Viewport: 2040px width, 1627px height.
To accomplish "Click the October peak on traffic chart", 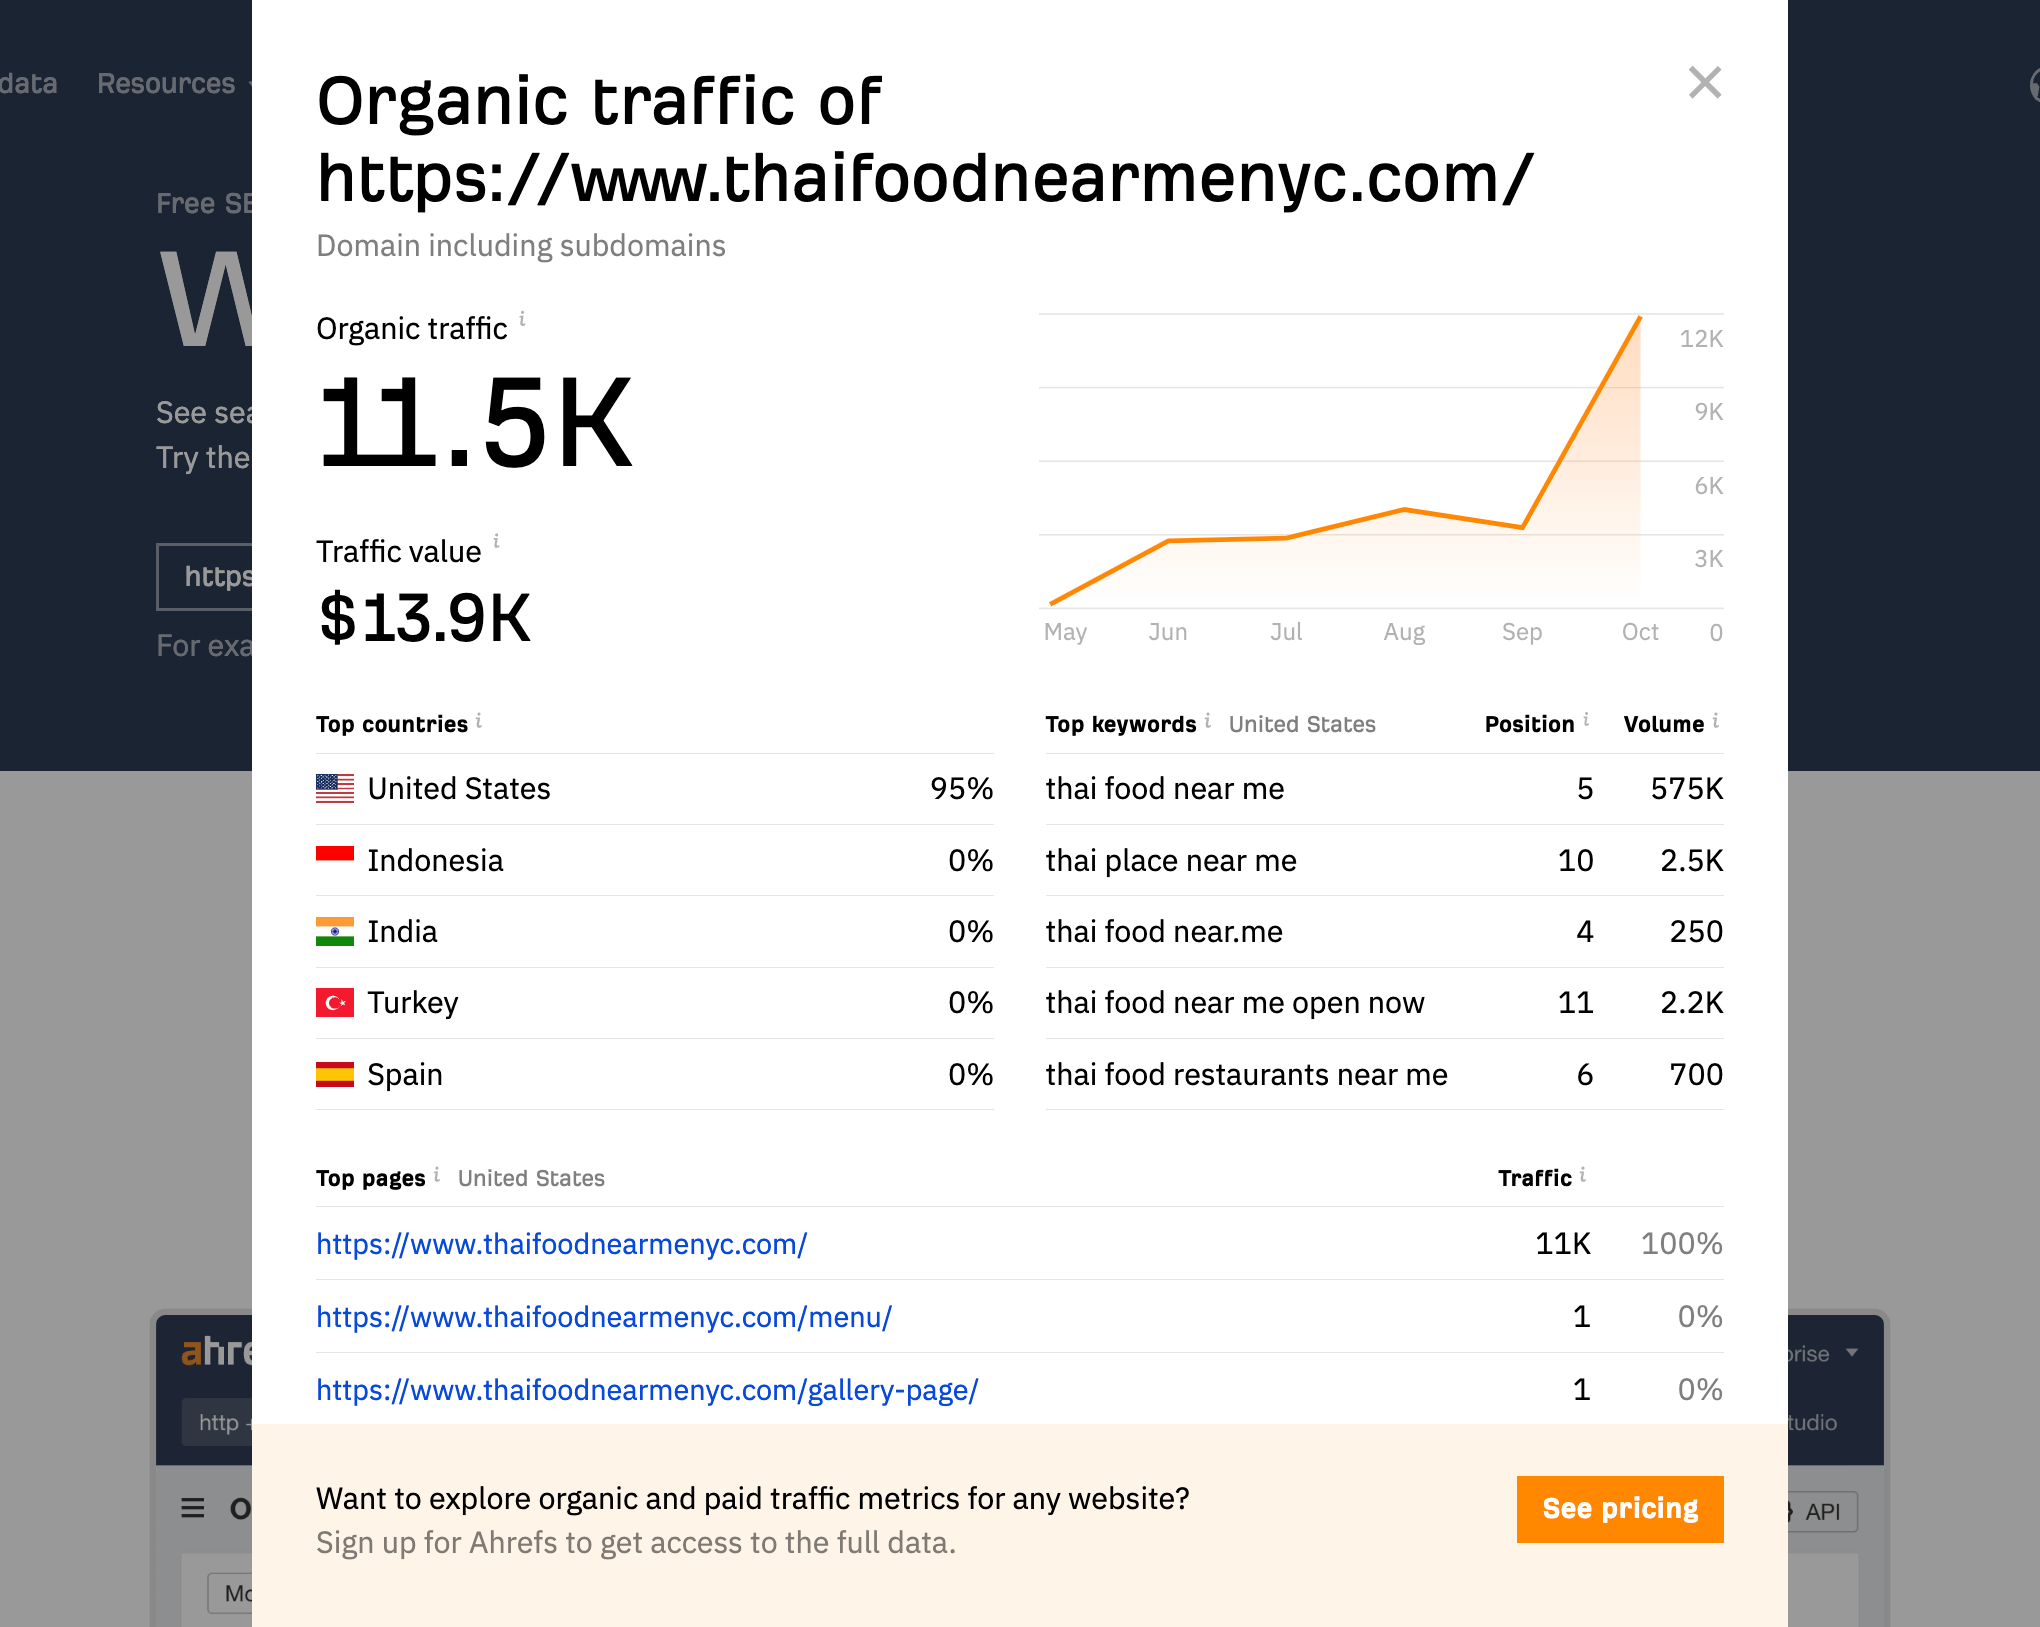I will point(1640,318).
